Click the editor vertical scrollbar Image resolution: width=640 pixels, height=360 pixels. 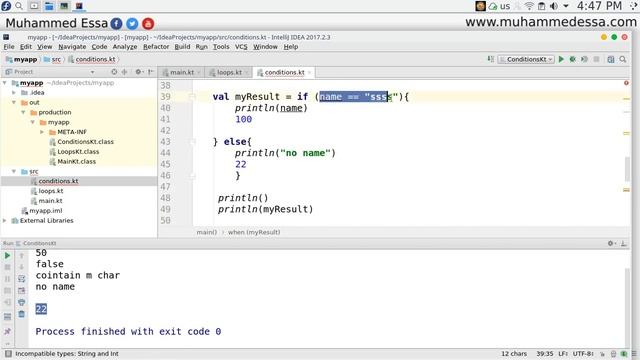(627, 169)
